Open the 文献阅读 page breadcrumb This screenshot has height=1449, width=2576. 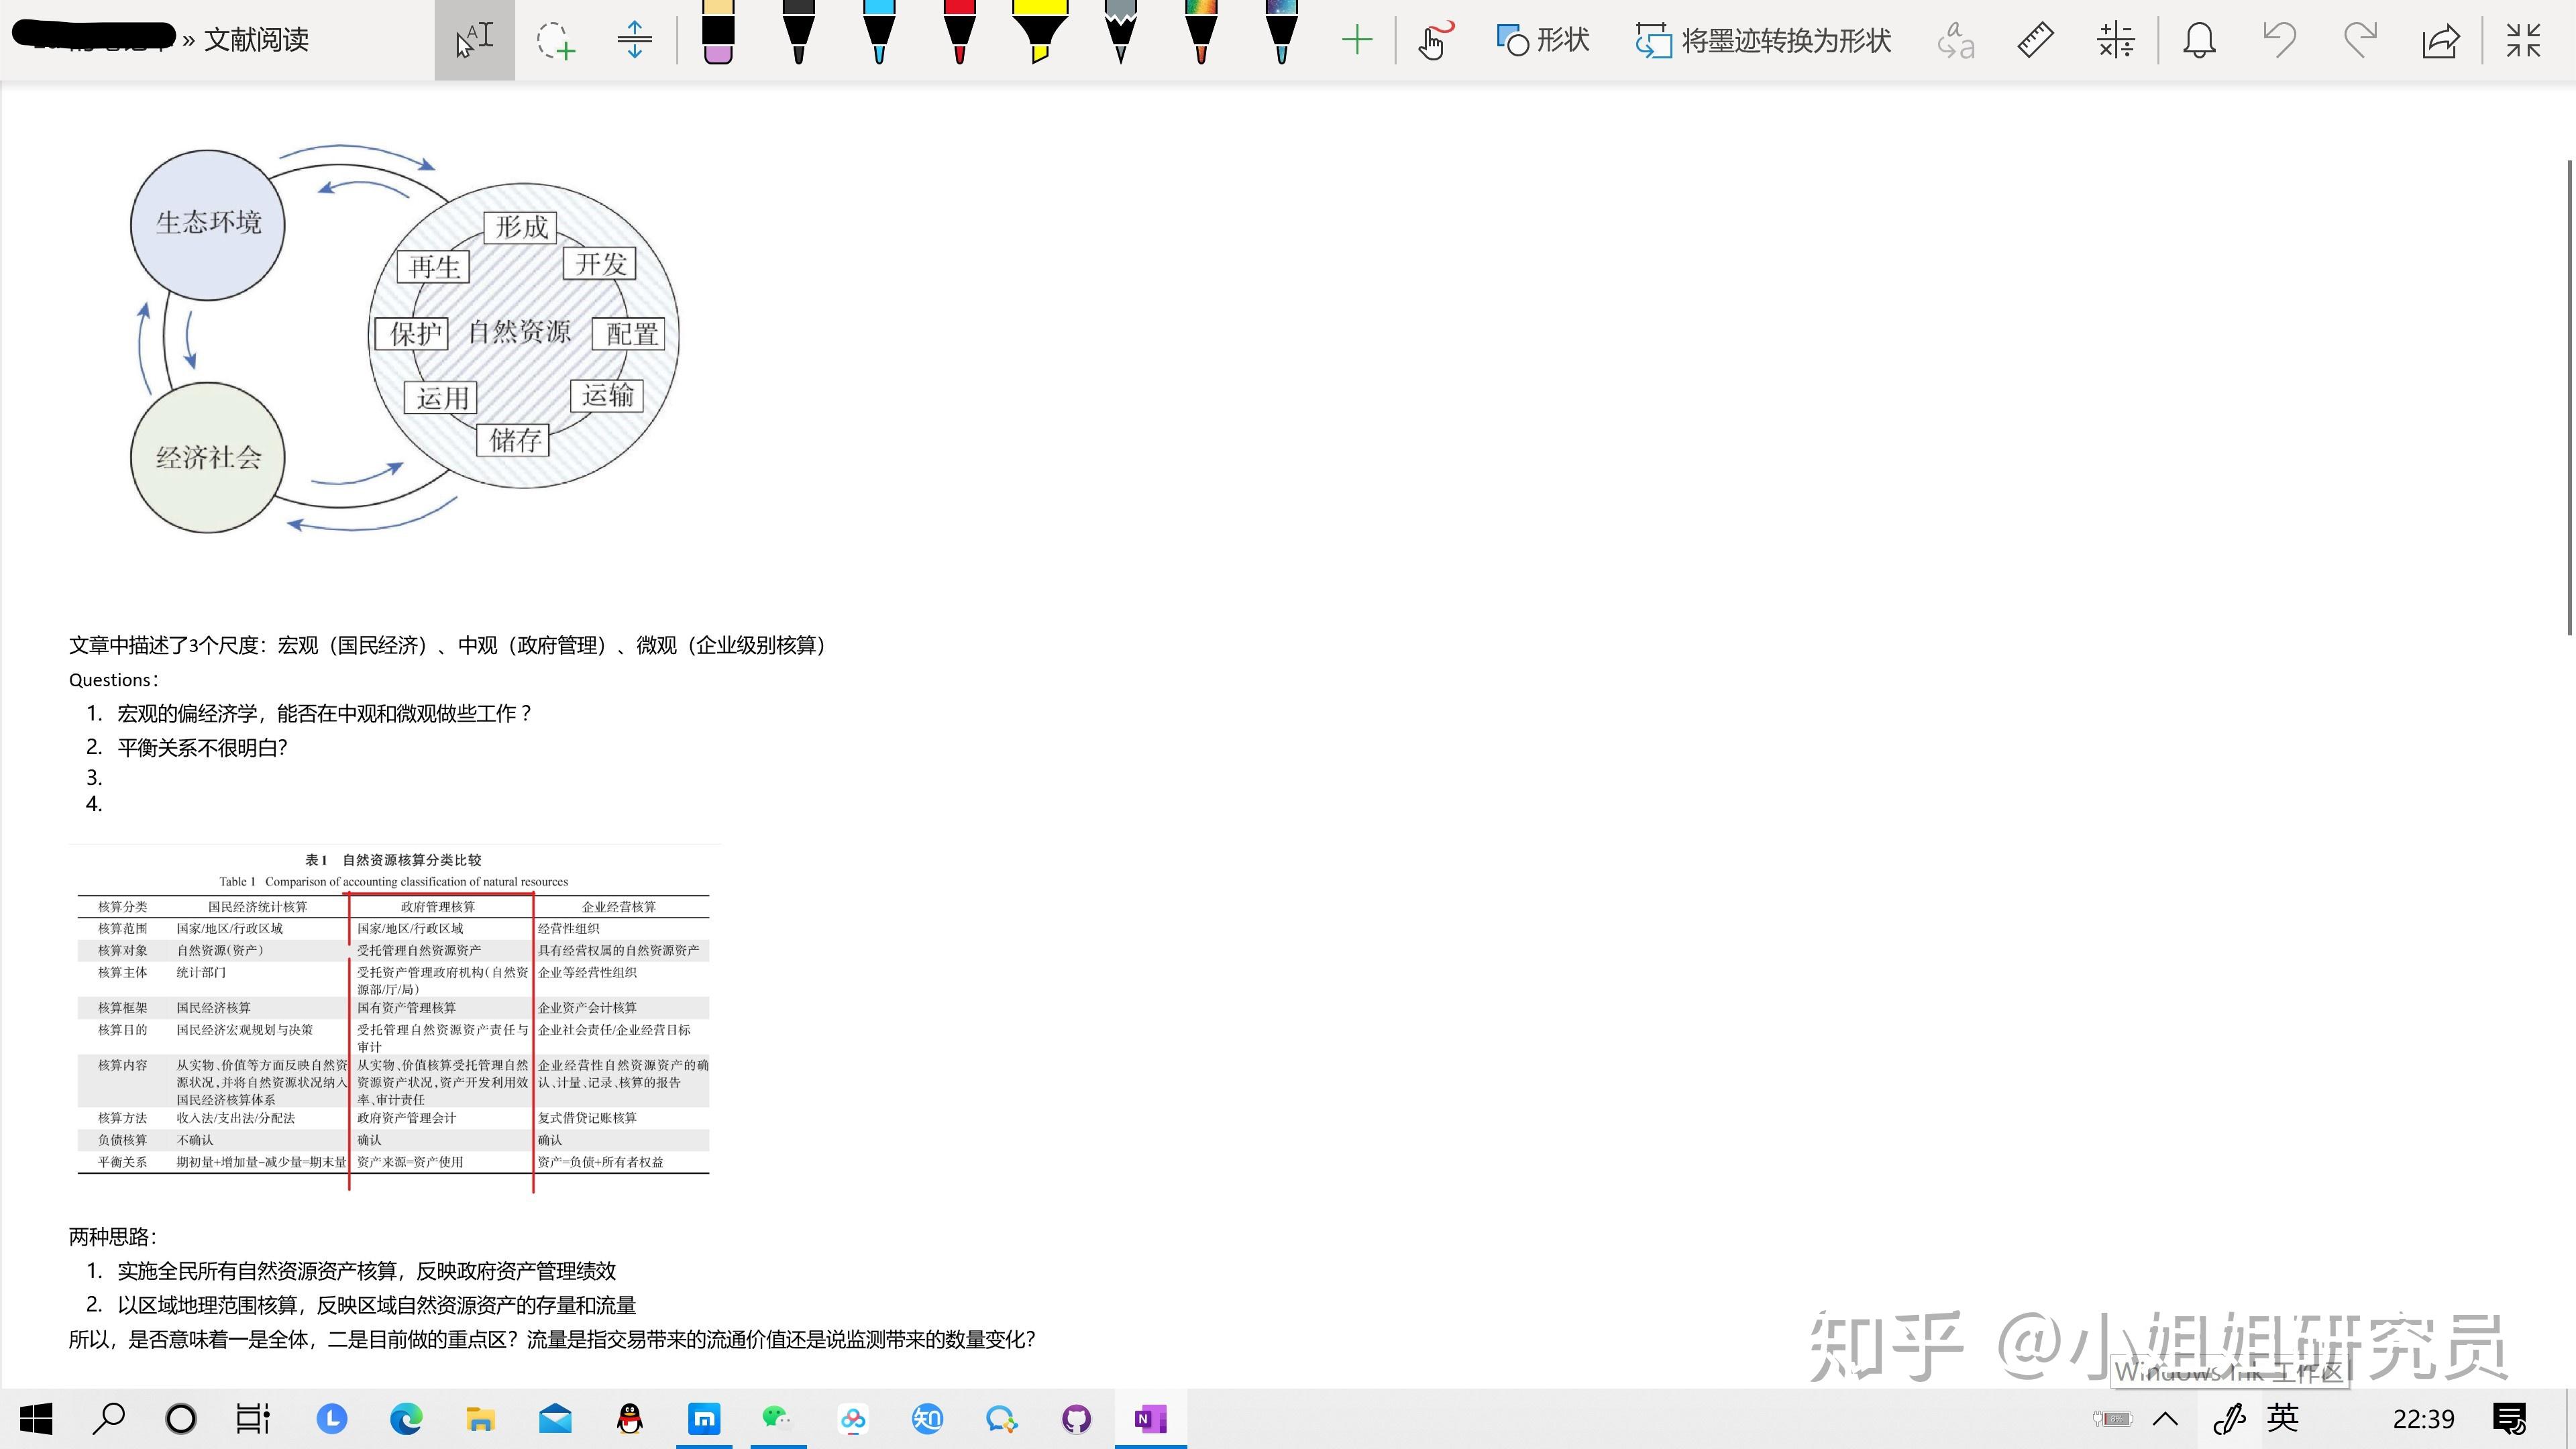(x=256, y=40)
